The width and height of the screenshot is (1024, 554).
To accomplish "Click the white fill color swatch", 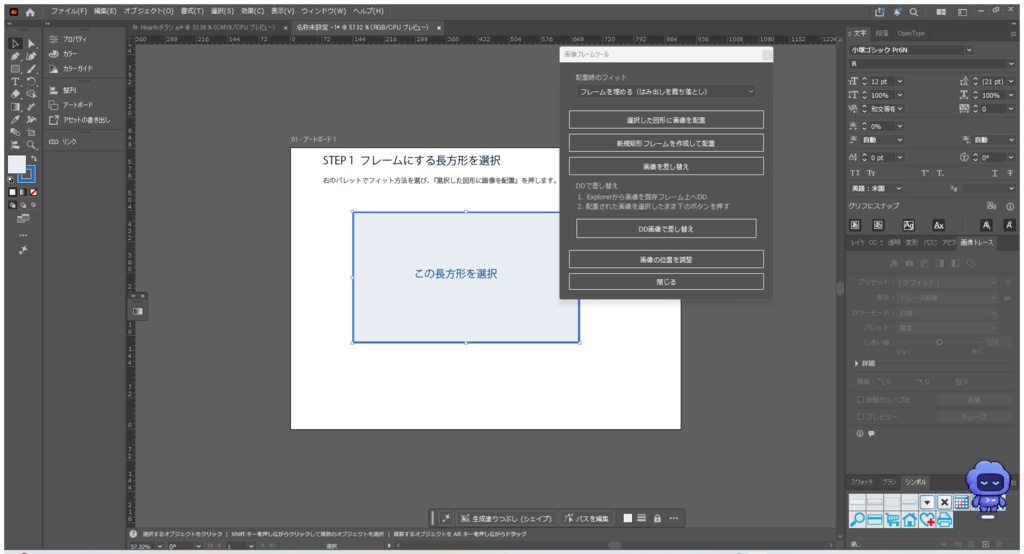I will coord(16,164).
